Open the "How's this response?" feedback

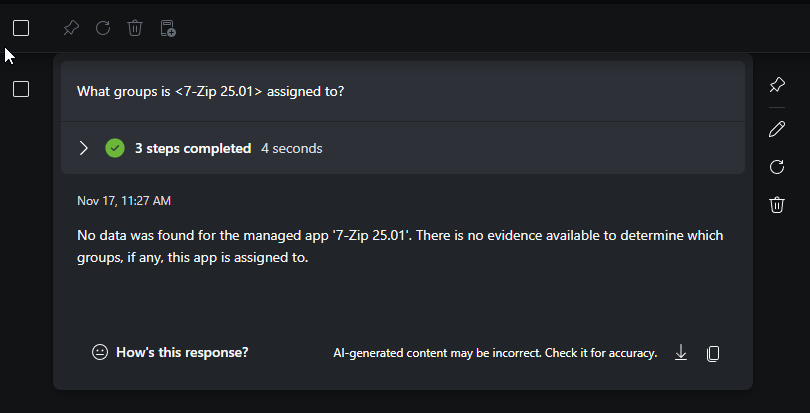pyautogui.click(x=170, y=352)
